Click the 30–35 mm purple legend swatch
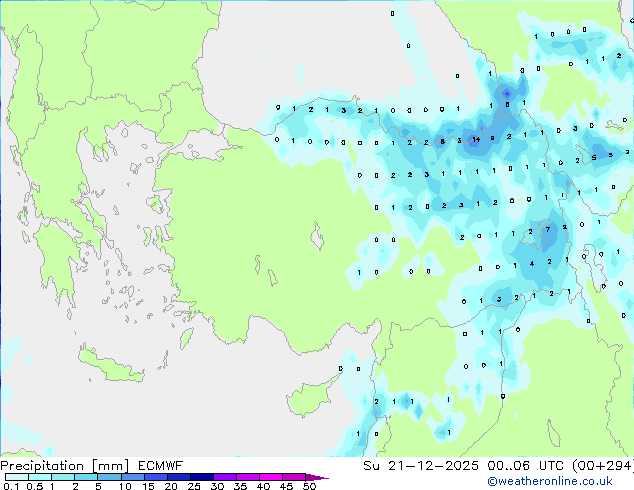The height and width of the screenshot is (490, 634). (224, 477)
